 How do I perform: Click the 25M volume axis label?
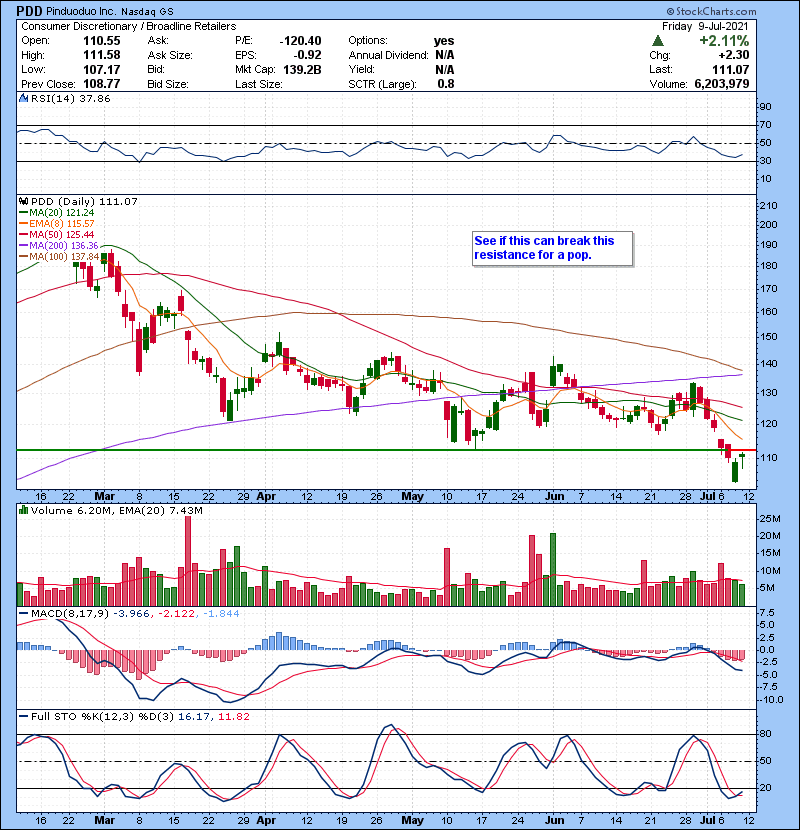[x=770, y=518]
